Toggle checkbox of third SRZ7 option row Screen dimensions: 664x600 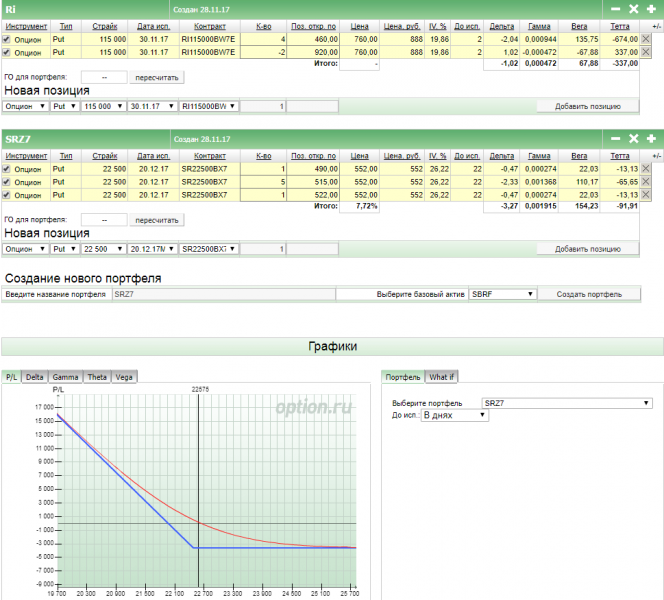coord(7,195)
